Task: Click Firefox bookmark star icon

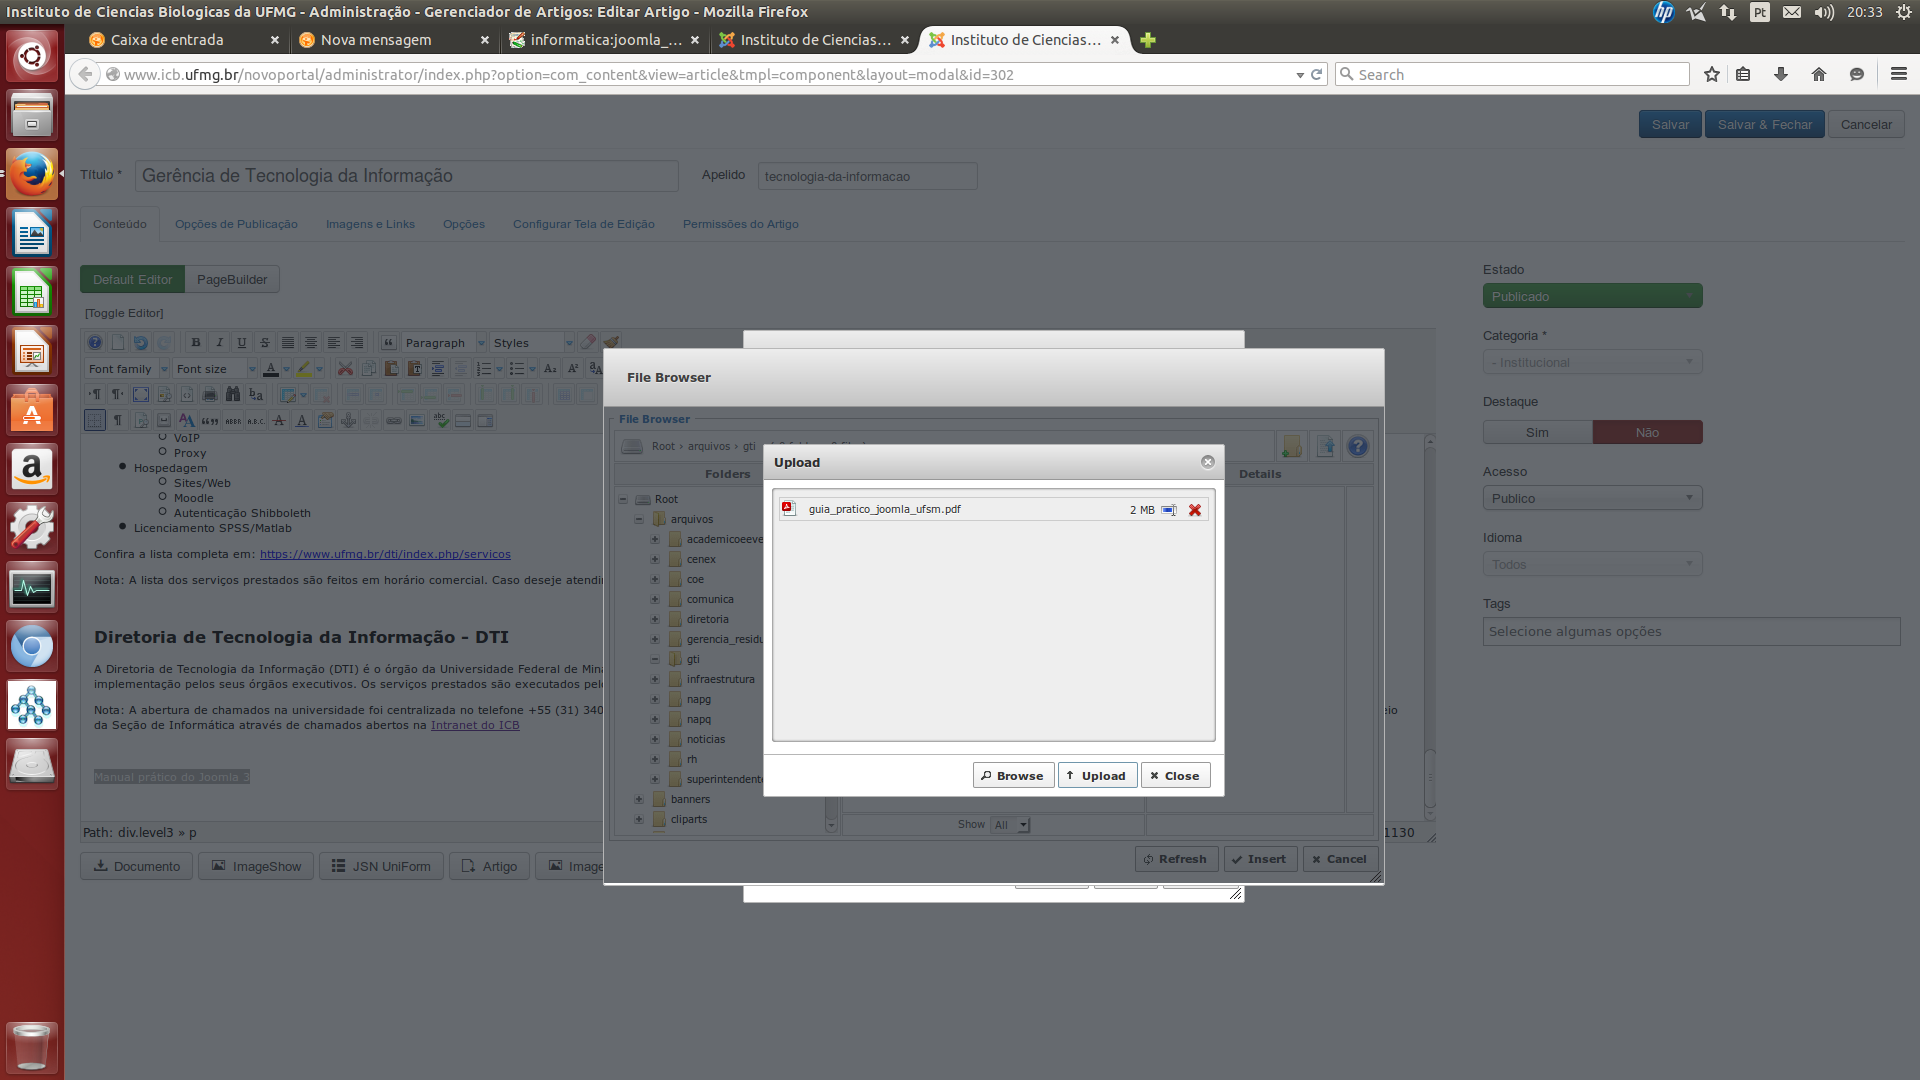Action: click(x=1712, y=75)
